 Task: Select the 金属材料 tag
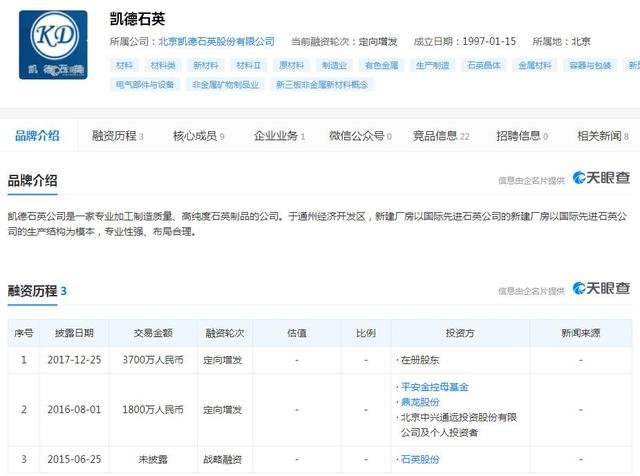(535, 65)
